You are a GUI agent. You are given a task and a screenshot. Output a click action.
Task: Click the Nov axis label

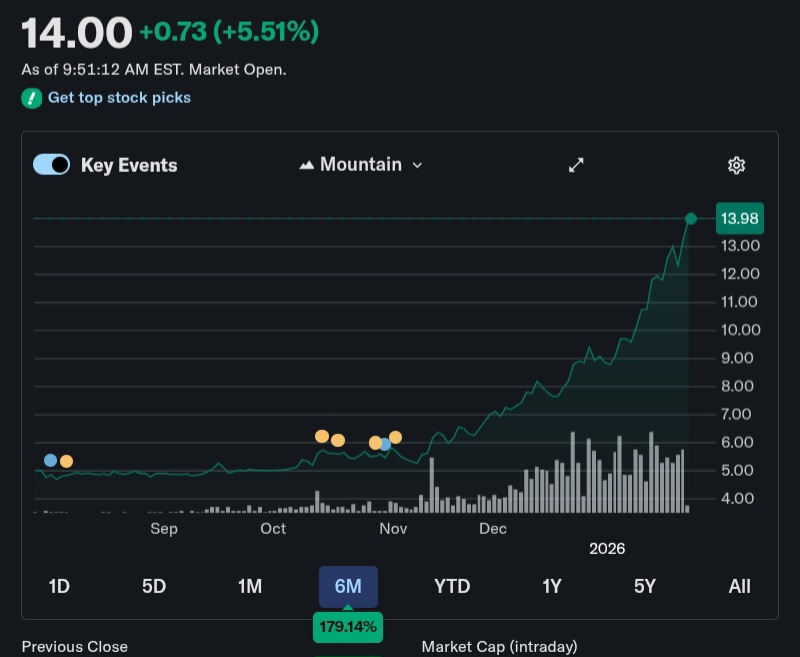coord(393,528)
